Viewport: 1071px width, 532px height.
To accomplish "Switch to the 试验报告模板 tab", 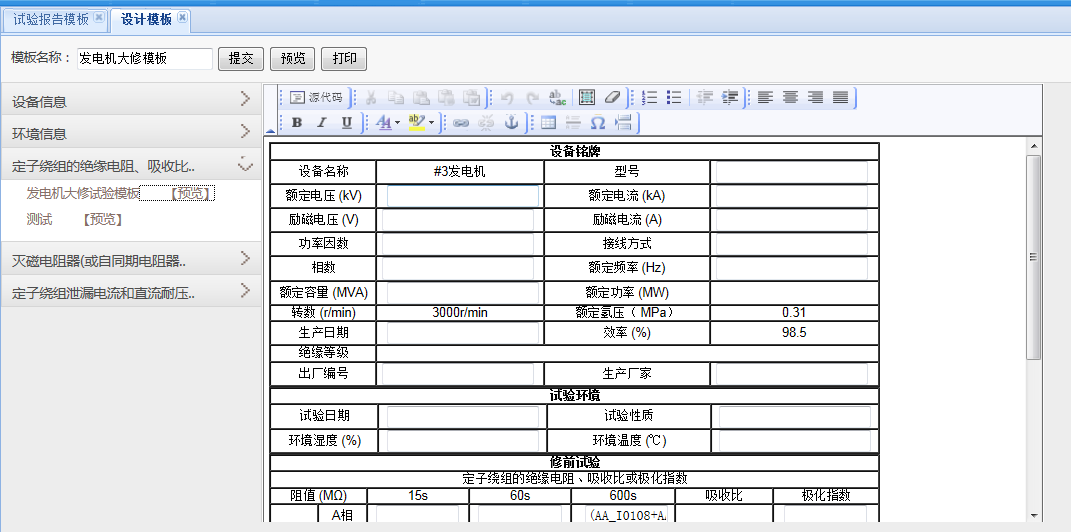I will (x=51, y=19).
